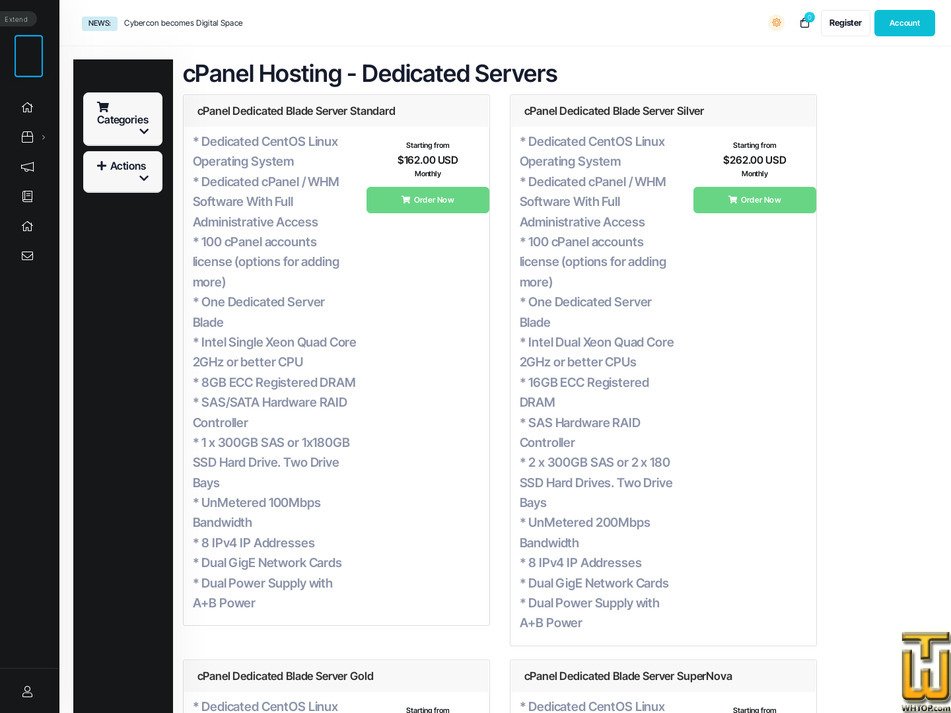951x713 pixels.
Task: Expand the store submenu chevron in sidebar
Action: click(43, 138)
